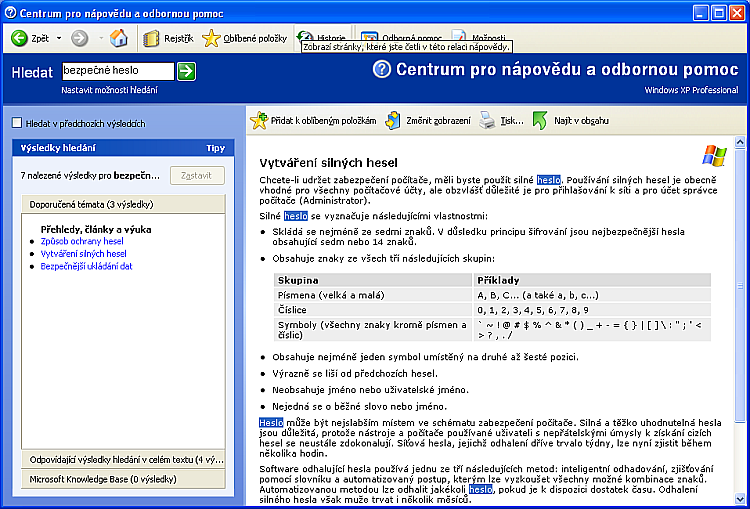Viewport: 750px width, 509px height.
Task: Open Tipy in search results header
Action: click(x=215, y=148)
